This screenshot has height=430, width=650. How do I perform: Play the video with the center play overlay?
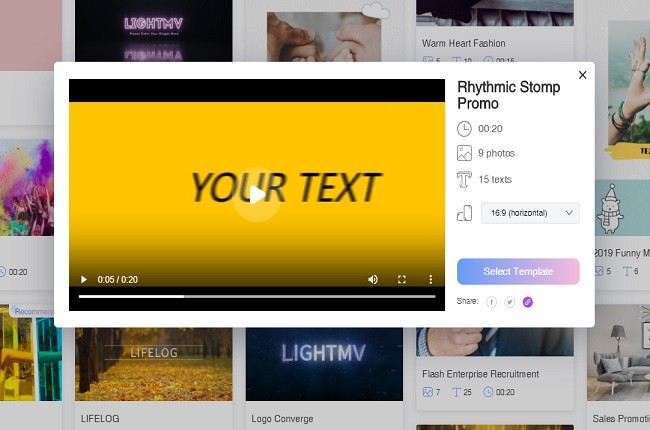click(x=257, y=194)
